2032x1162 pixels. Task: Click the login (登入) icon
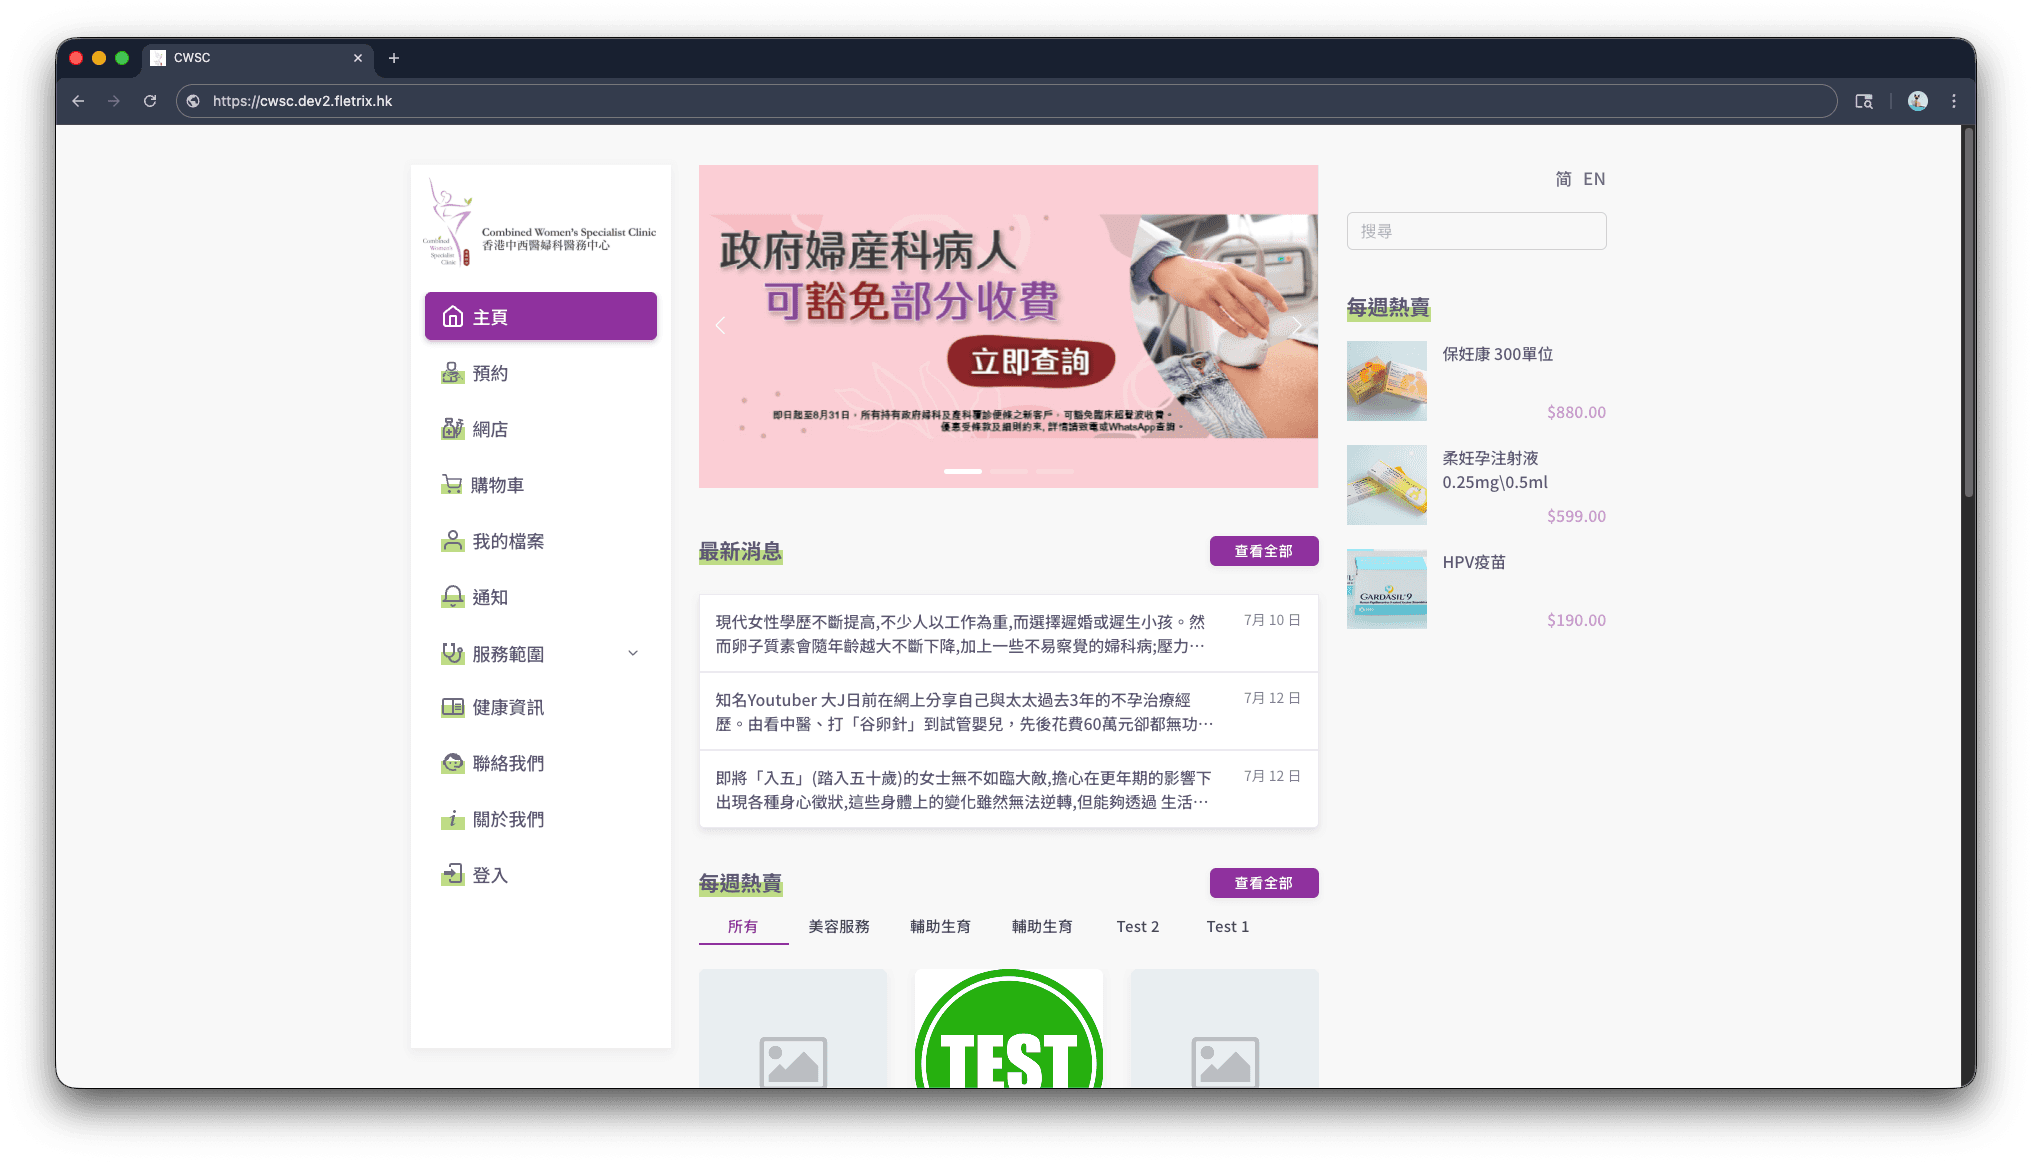coord(453,875)
